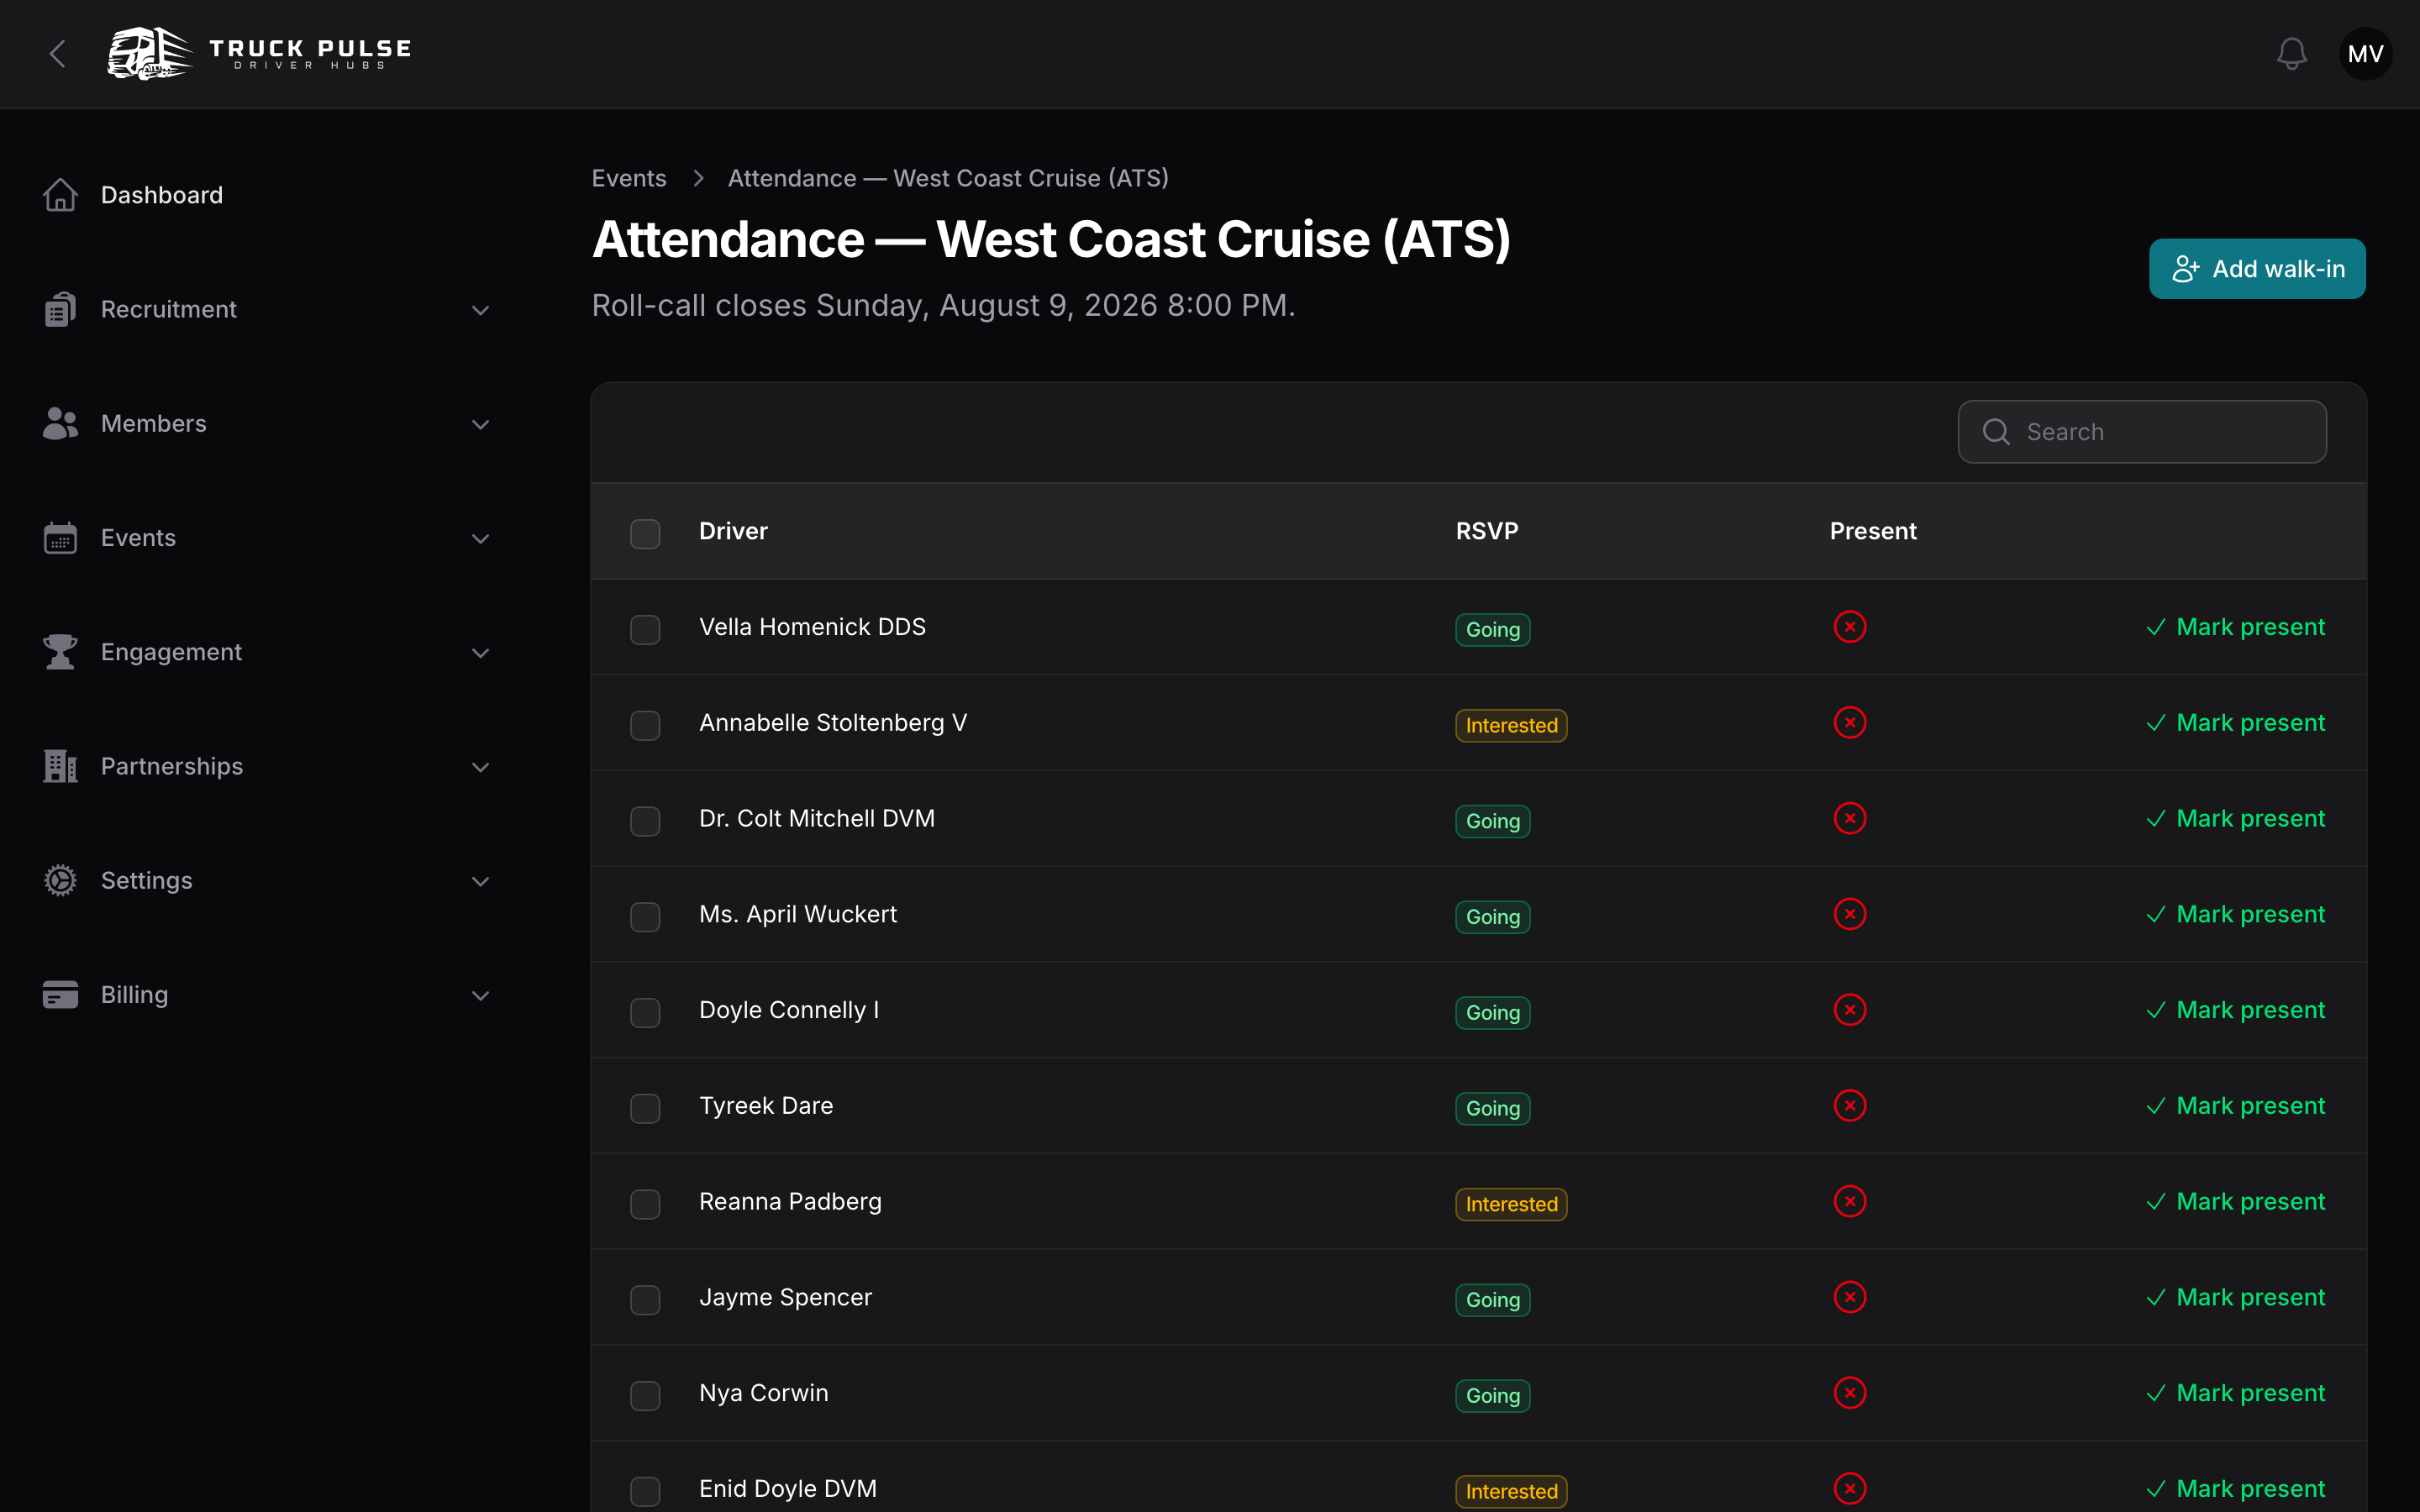The width and height of the screenshot is (2420, 1512).
Task: Open the MV user avatar menu
Action: [2365, 54]
